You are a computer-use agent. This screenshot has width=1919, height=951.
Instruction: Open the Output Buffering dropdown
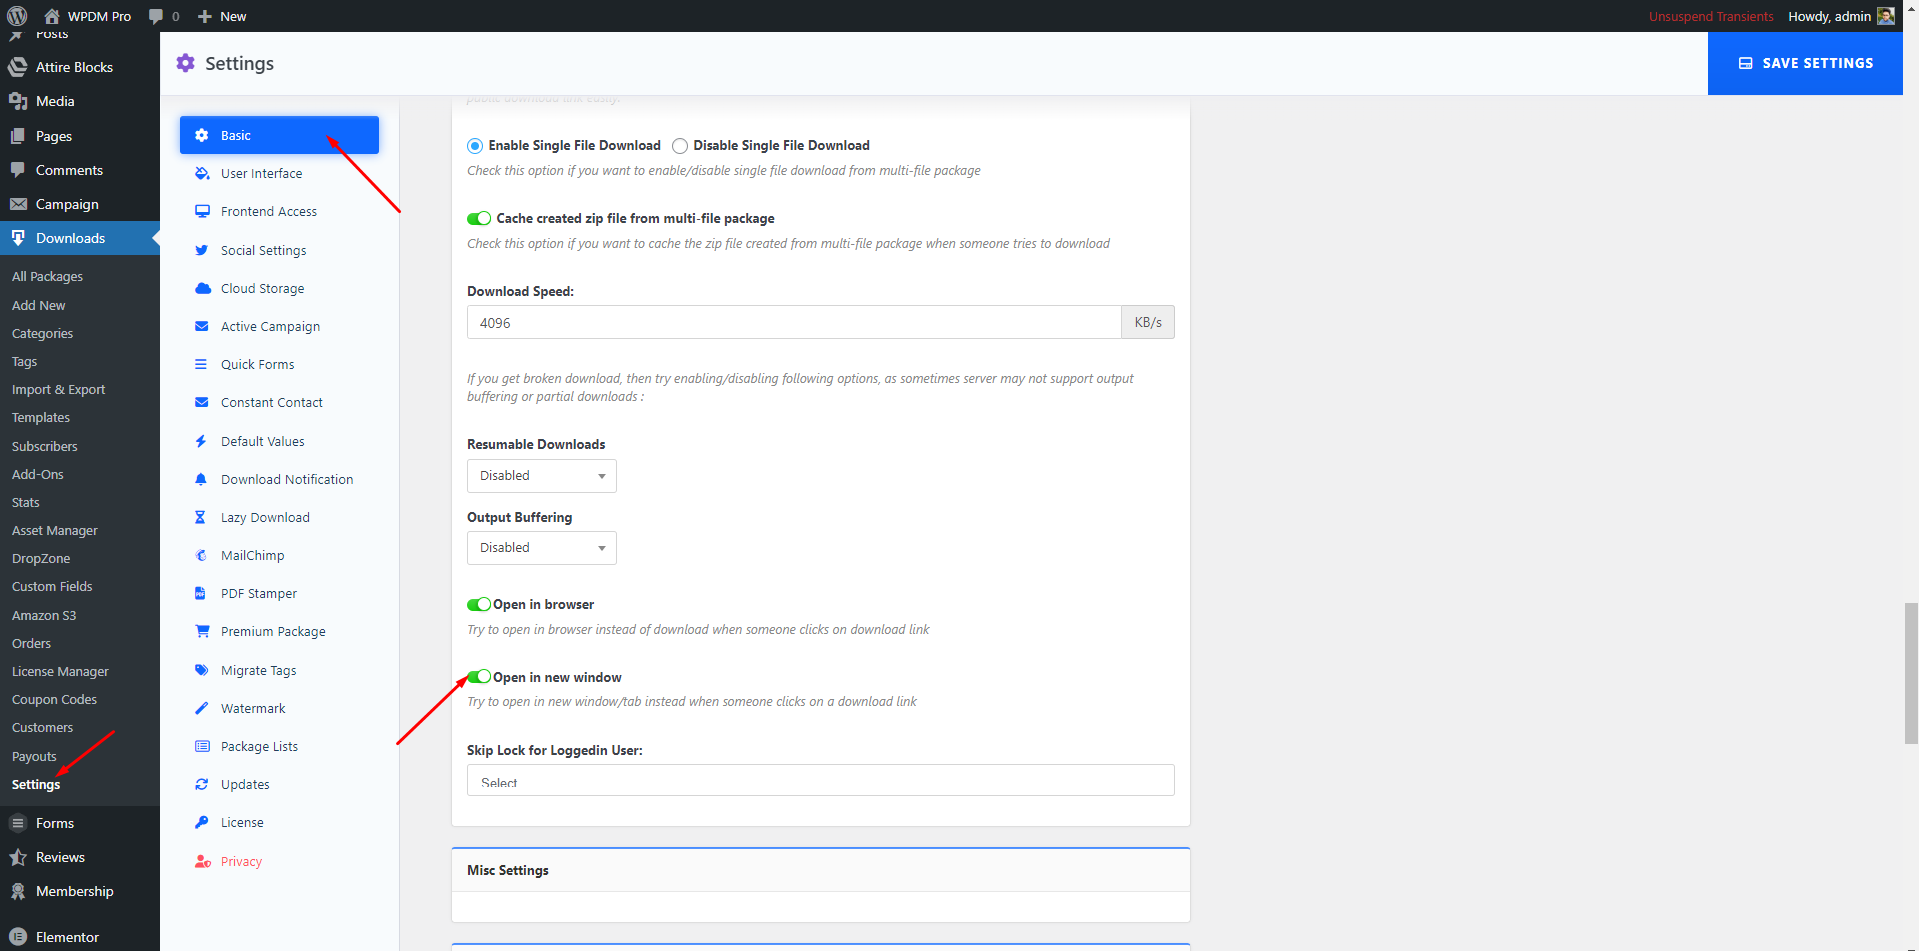pyautogui.click(x=542, y=548)
